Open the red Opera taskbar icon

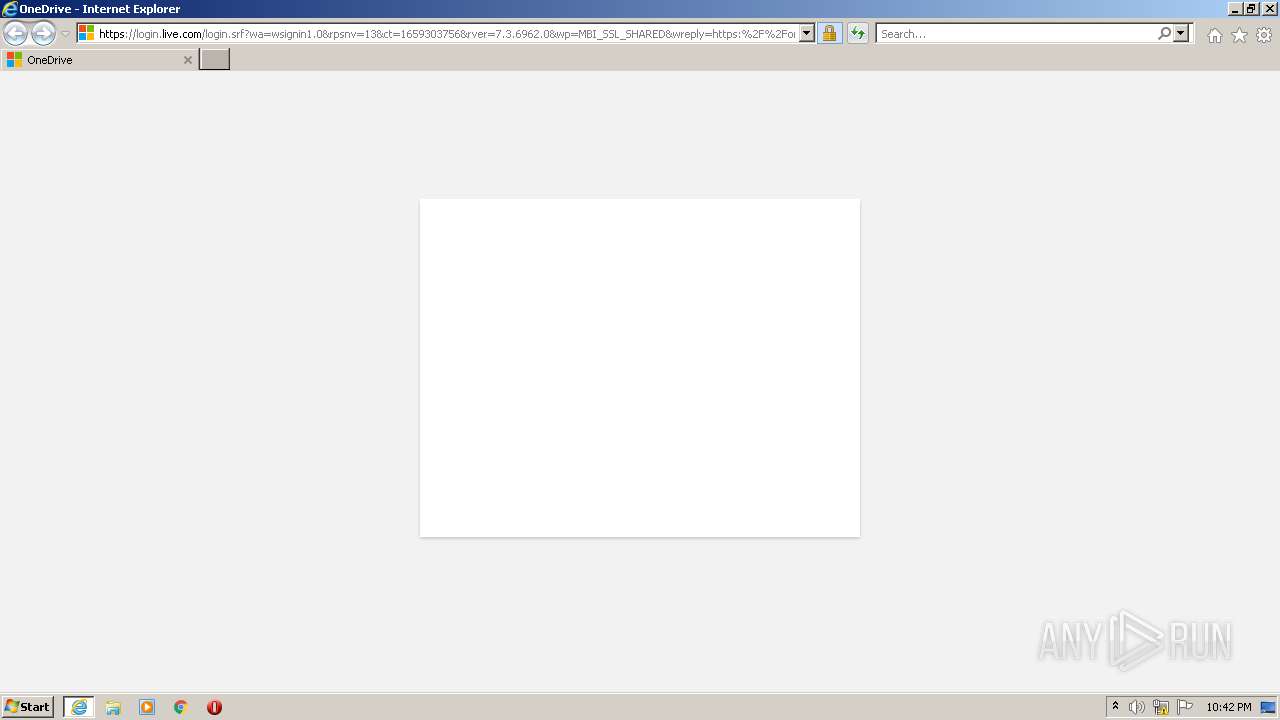click(214, 707)
